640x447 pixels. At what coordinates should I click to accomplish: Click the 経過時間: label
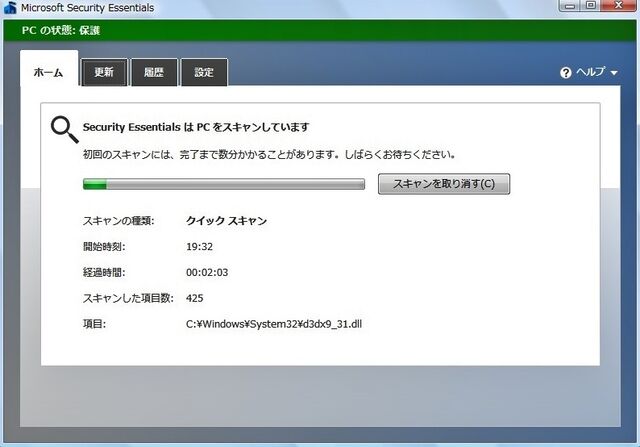104,272
